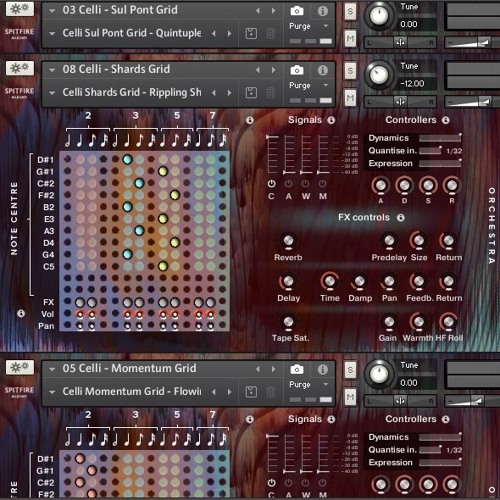Click the Reverb knob
Viewport: 500px width, 500px height.
tap(288, 241)
